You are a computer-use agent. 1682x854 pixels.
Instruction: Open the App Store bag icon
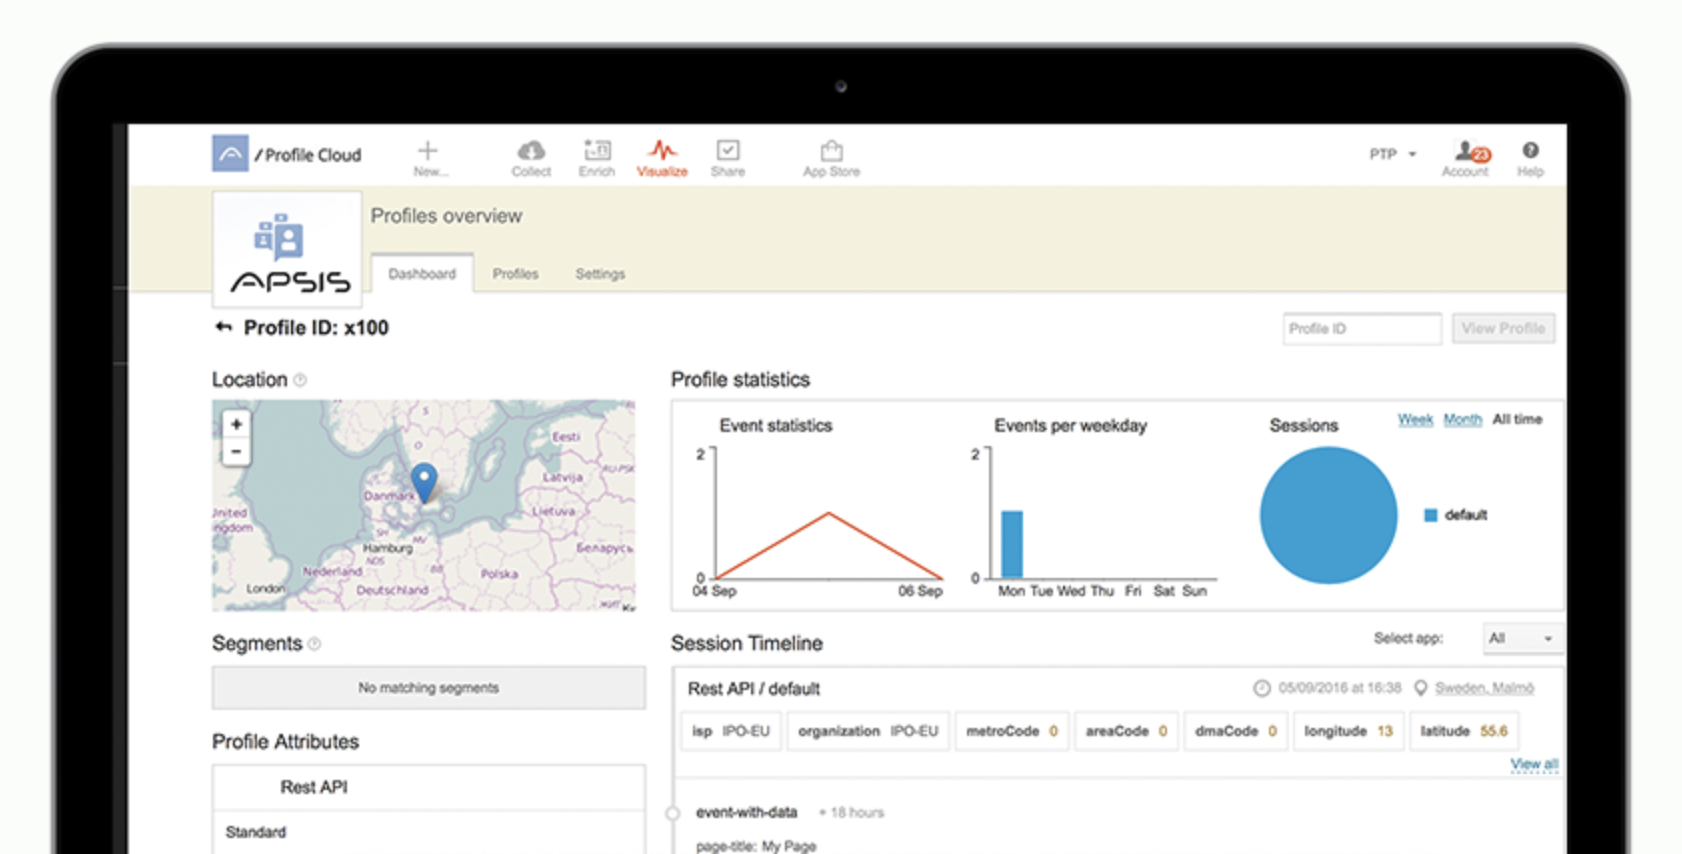831,152
